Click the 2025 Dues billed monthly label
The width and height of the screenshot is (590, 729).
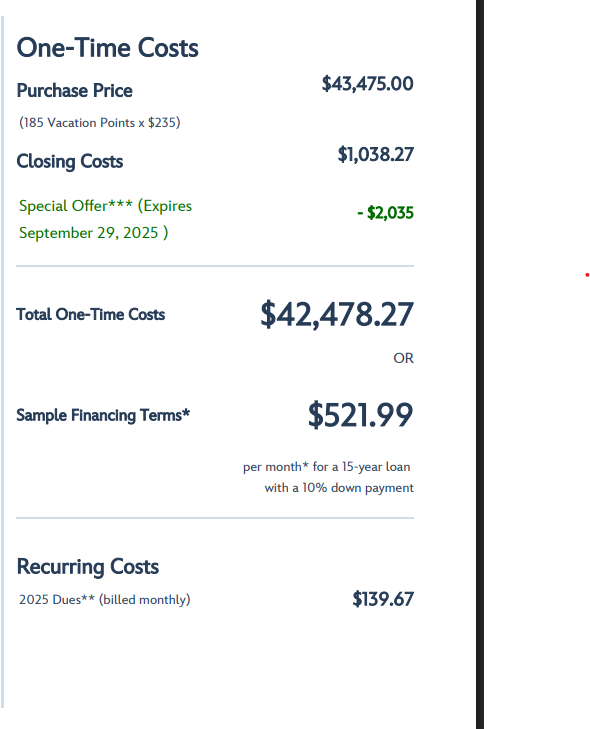click(x=105, y=600)
